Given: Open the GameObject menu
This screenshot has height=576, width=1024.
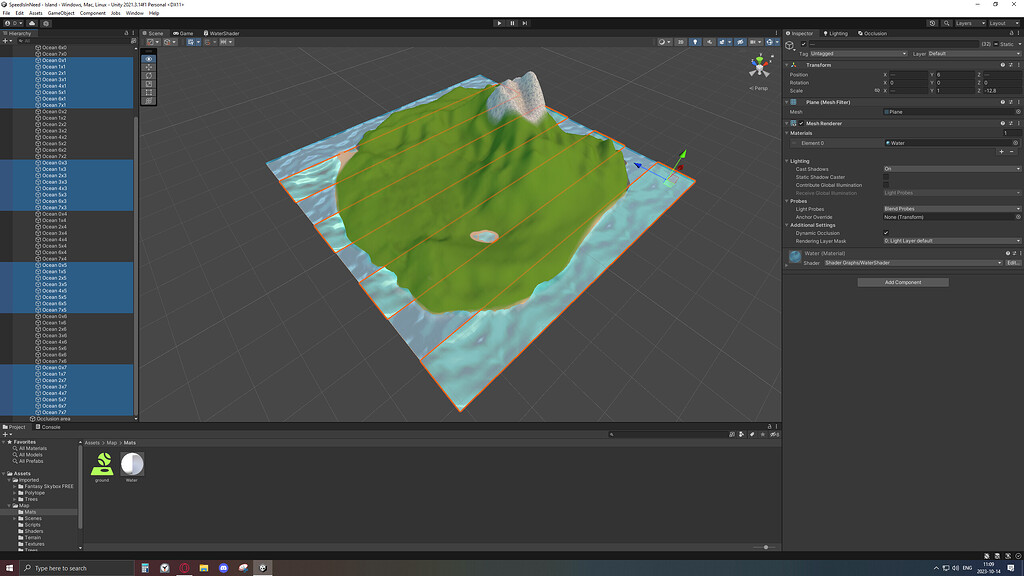Looking at the screenshot, I should tap(62, 13).
